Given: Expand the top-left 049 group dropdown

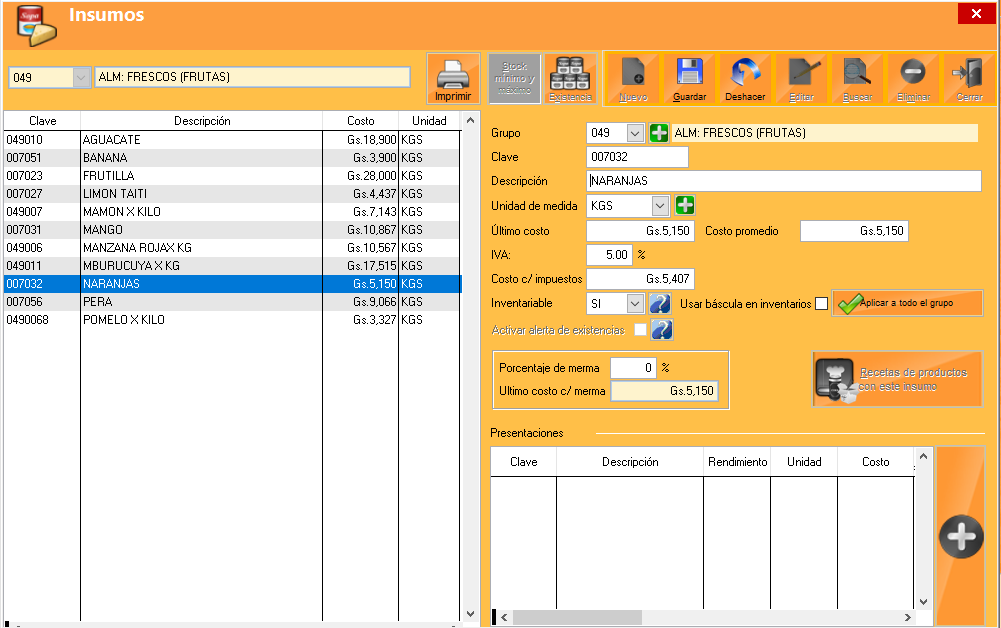Looking at the screenshot, I should point(81,77).
